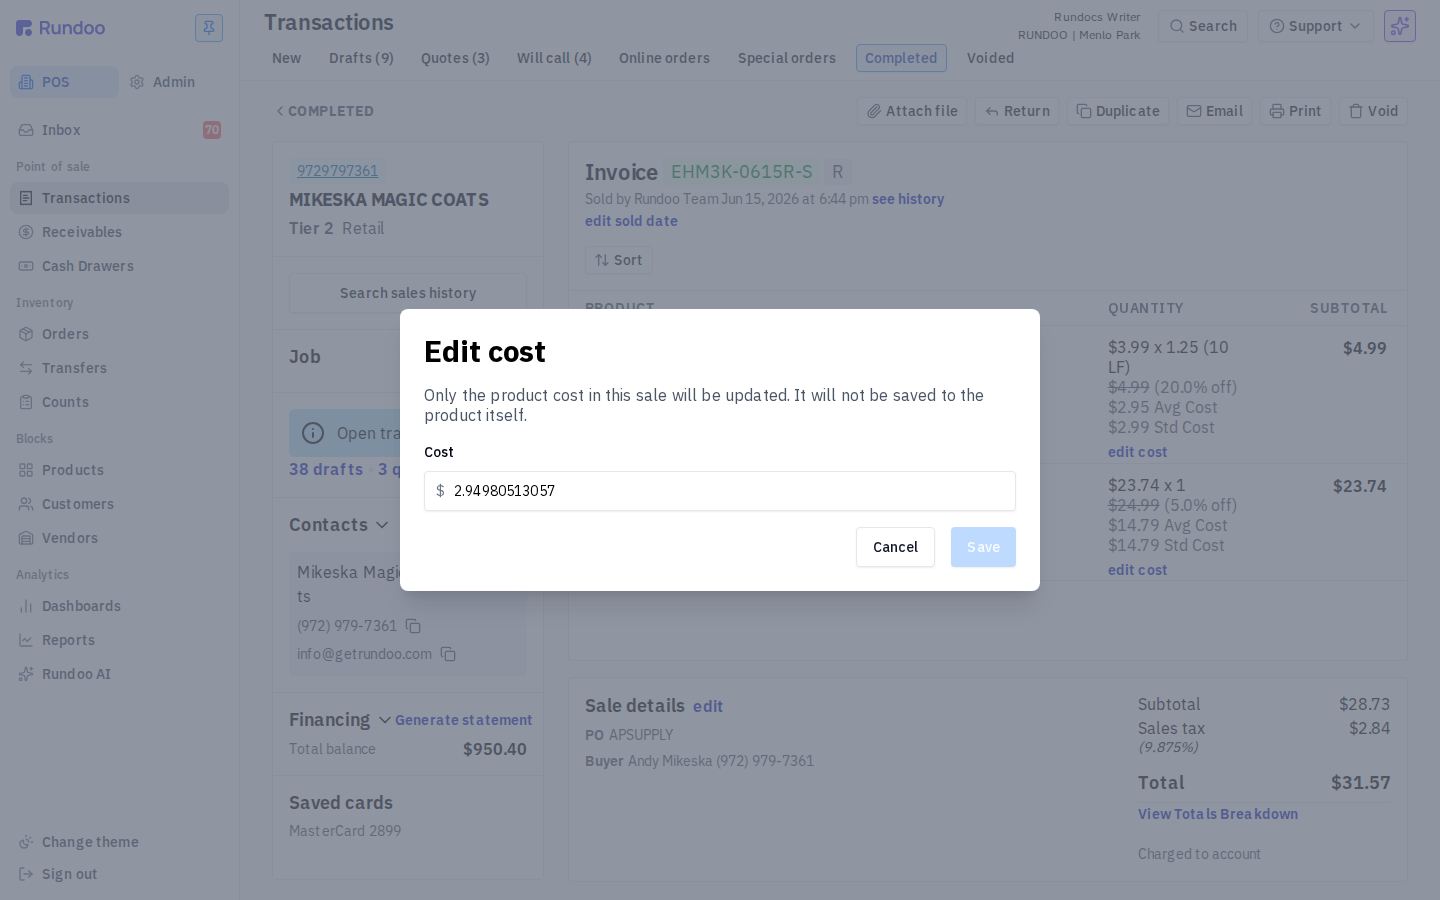Click the MasterCard 2899 saved card

click(345, 831)
